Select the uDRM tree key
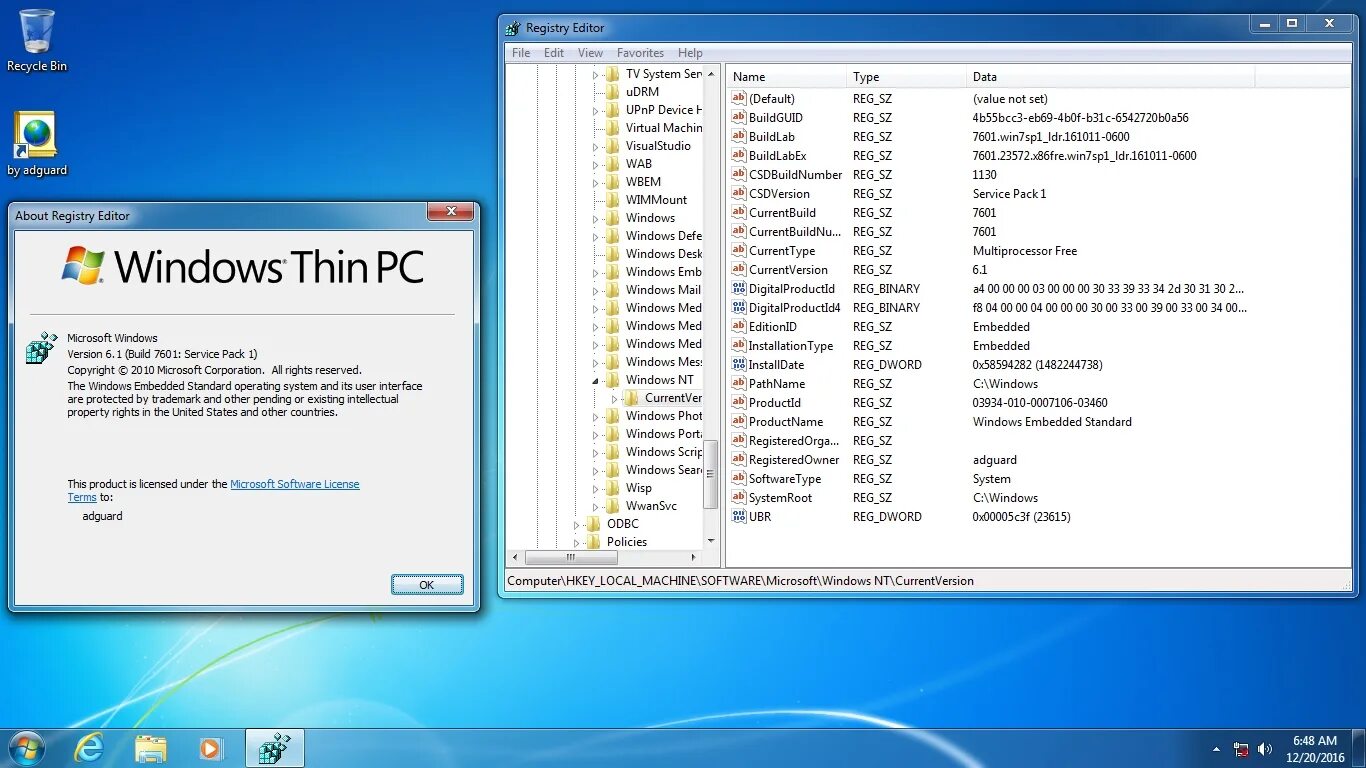This screenshot has height=768, width=1366. click(642, 92)
